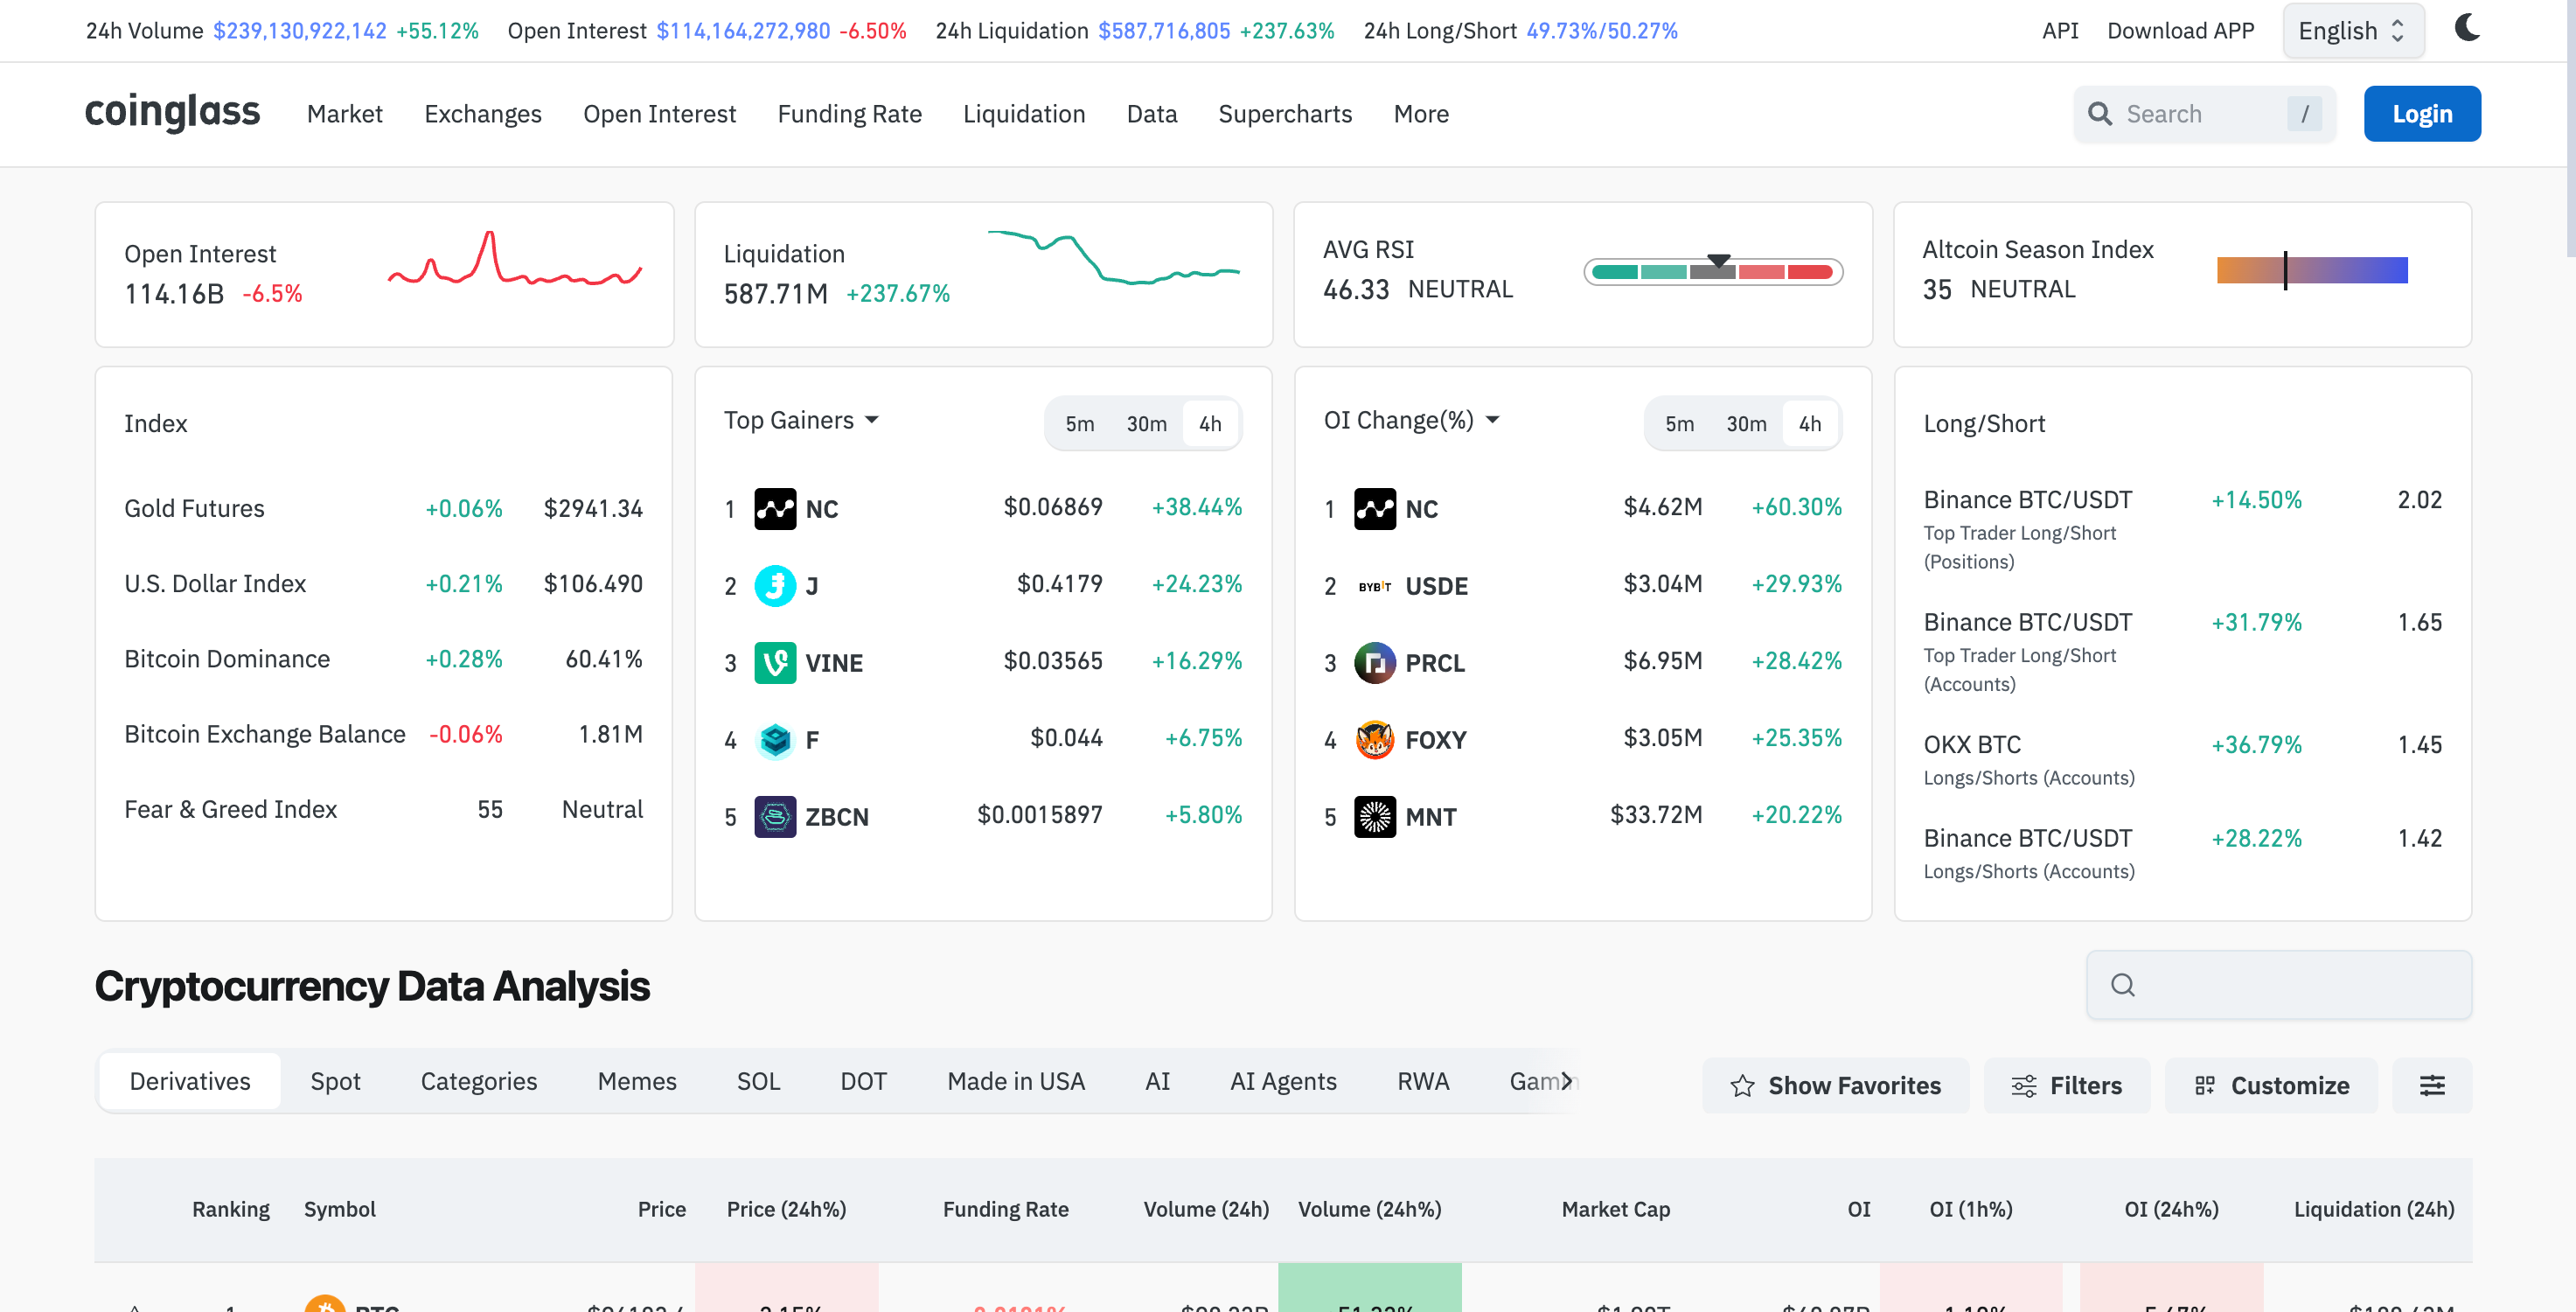Open the table settings sliders icon button

tap(2432, 1086)
